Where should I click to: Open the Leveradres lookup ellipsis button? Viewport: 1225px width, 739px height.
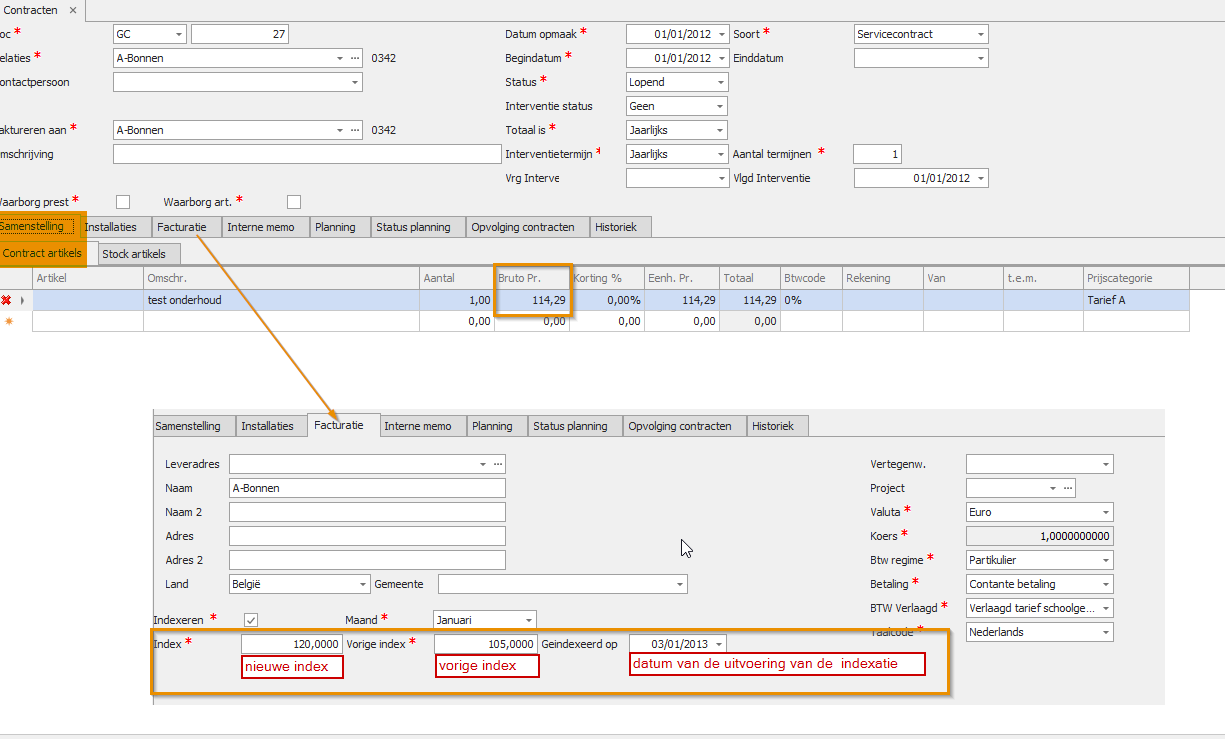(498, 464)
